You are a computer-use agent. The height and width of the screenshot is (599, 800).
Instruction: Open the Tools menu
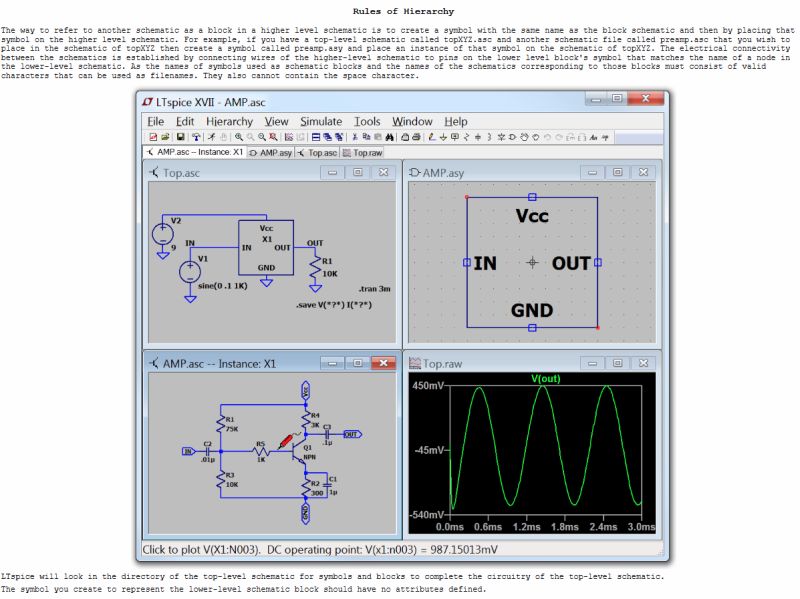pyautogui.click(x=367, y=121)
